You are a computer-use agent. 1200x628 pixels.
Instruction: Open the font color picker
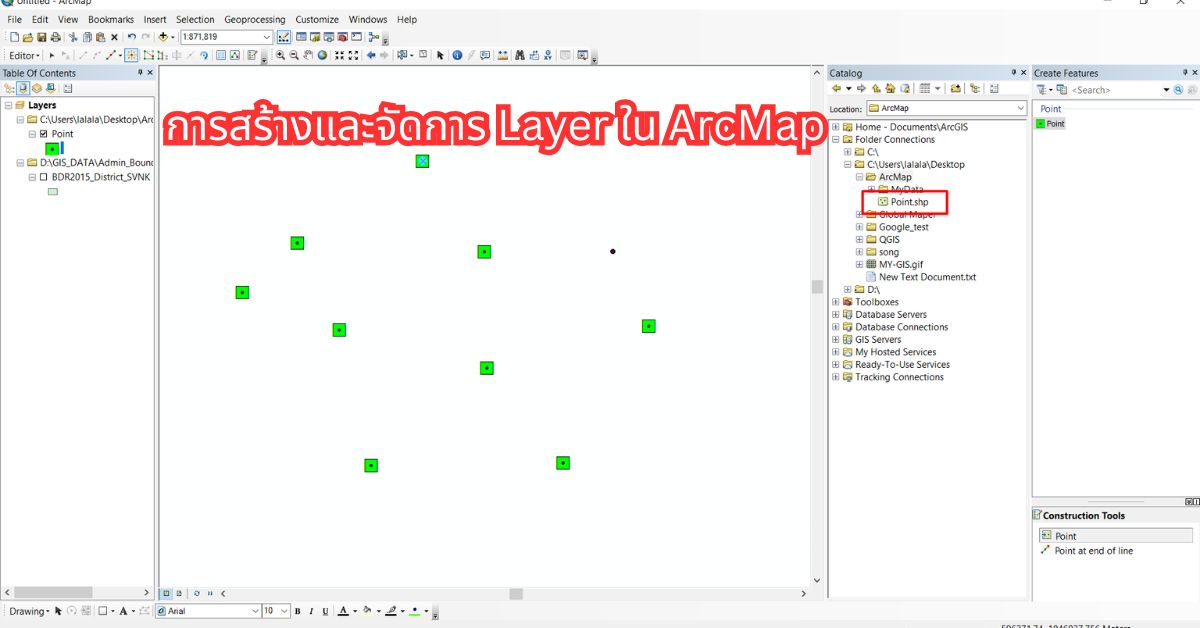[x=354, y=611]
